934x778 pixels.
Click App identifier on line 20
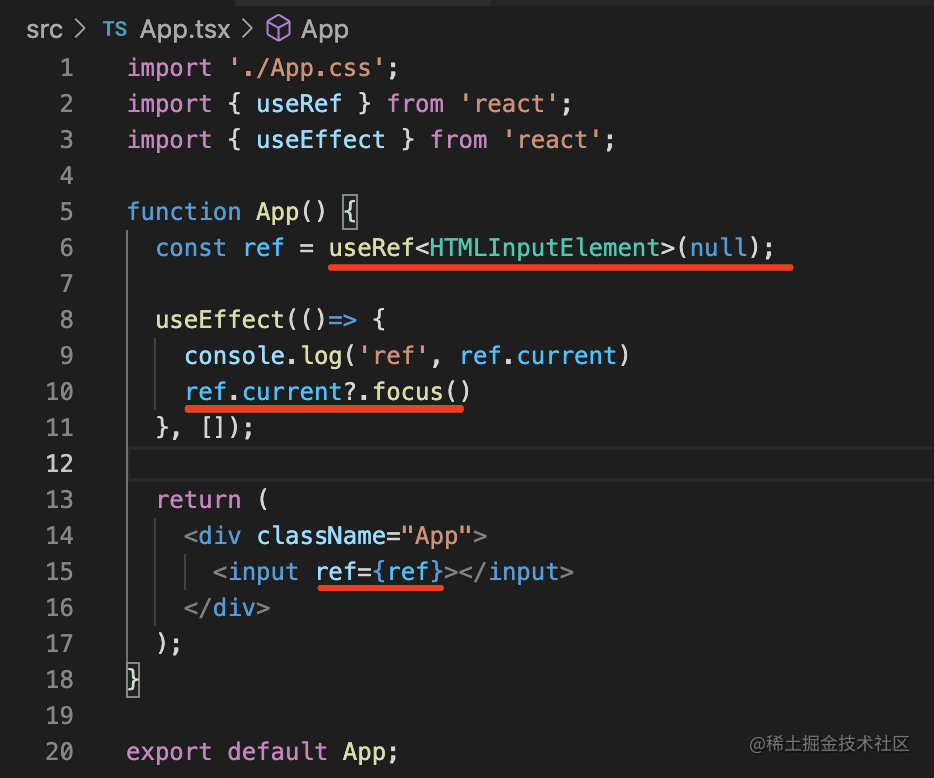coord(363,752)
